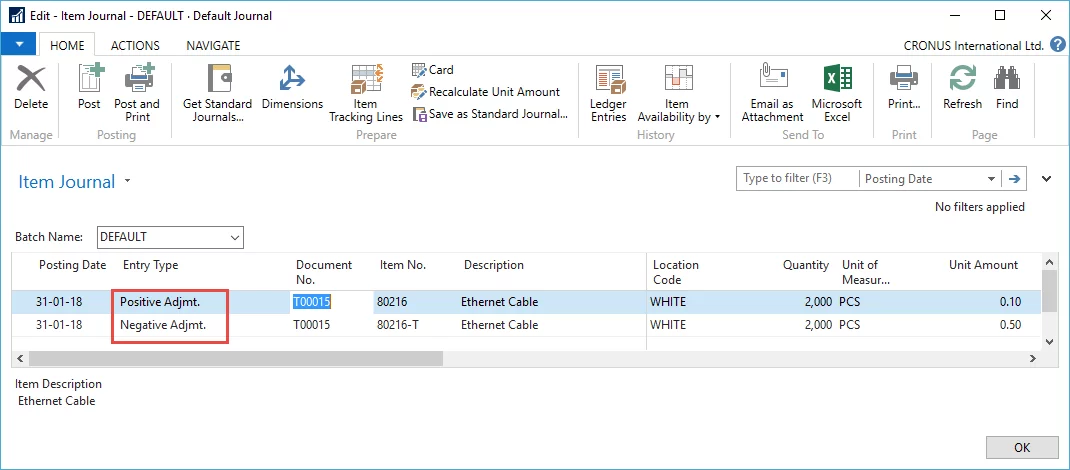
Task: Expand Item Availability by dropdown
Action: 679,94
